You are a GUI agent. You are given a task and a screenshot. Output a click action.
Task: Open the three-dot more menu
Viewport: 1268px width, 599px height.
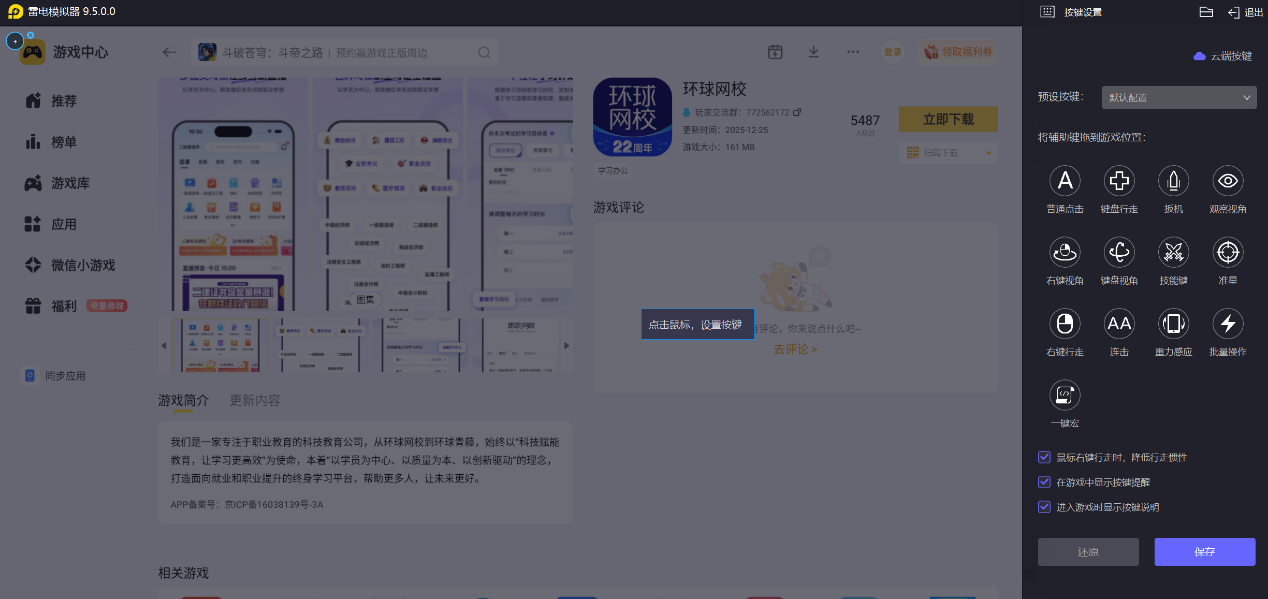click(x=853, y=52)
